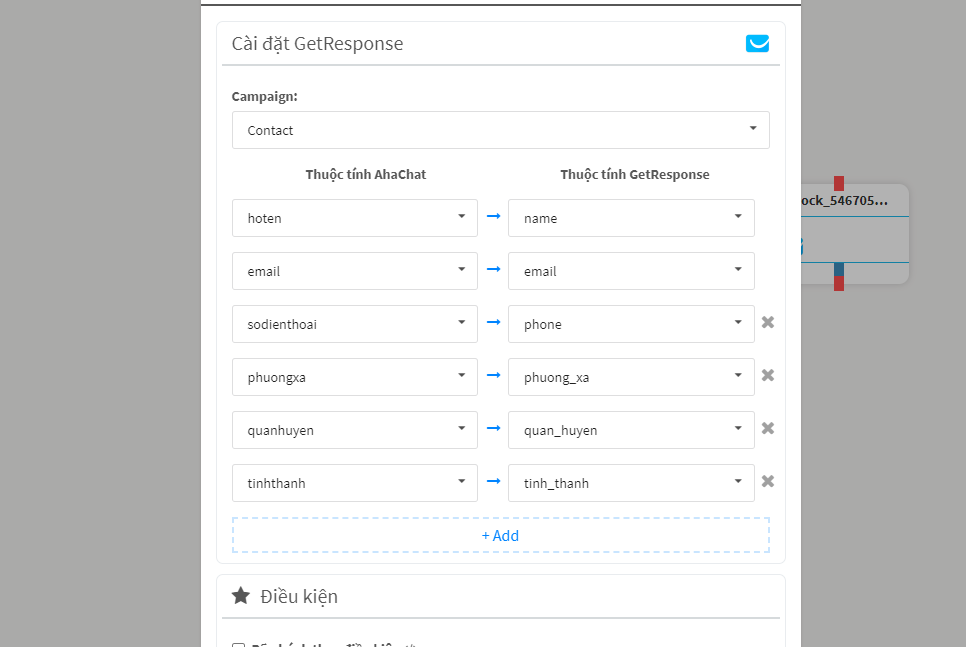Open the phuongxa attribute dropdown

pyautogui.click(x=355, y=377)
